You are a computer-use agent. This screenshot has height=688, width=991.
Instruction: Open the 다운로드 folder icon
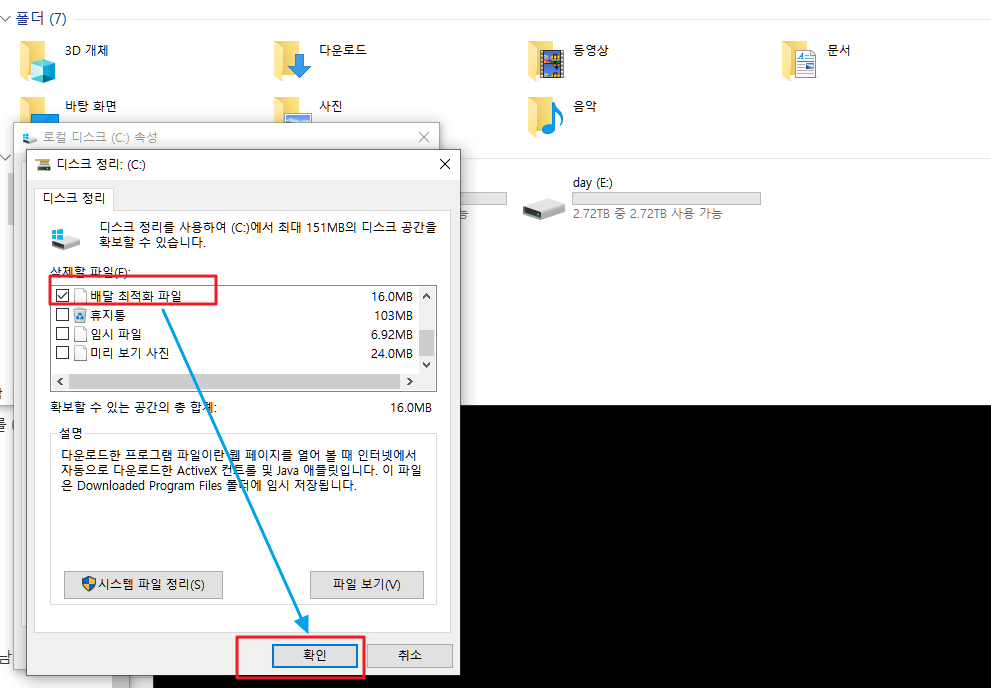point(292,61)
